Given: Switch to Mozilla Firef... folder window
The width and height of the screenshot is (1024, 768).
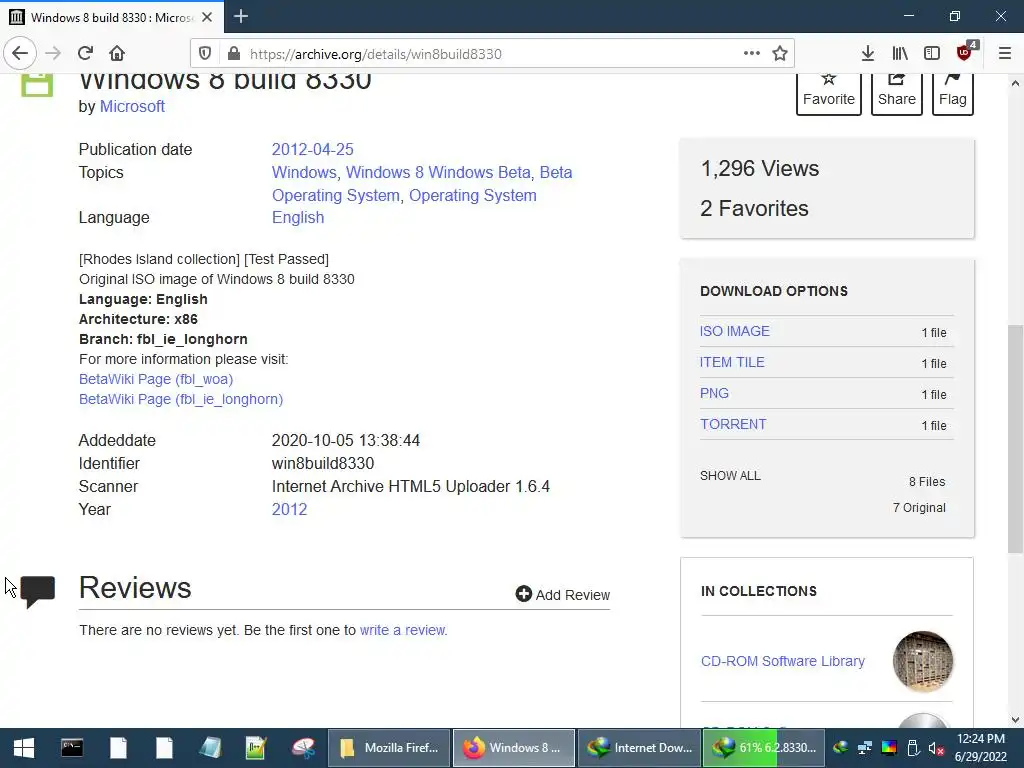Looking at the screenshot, I should click(389, 748).
